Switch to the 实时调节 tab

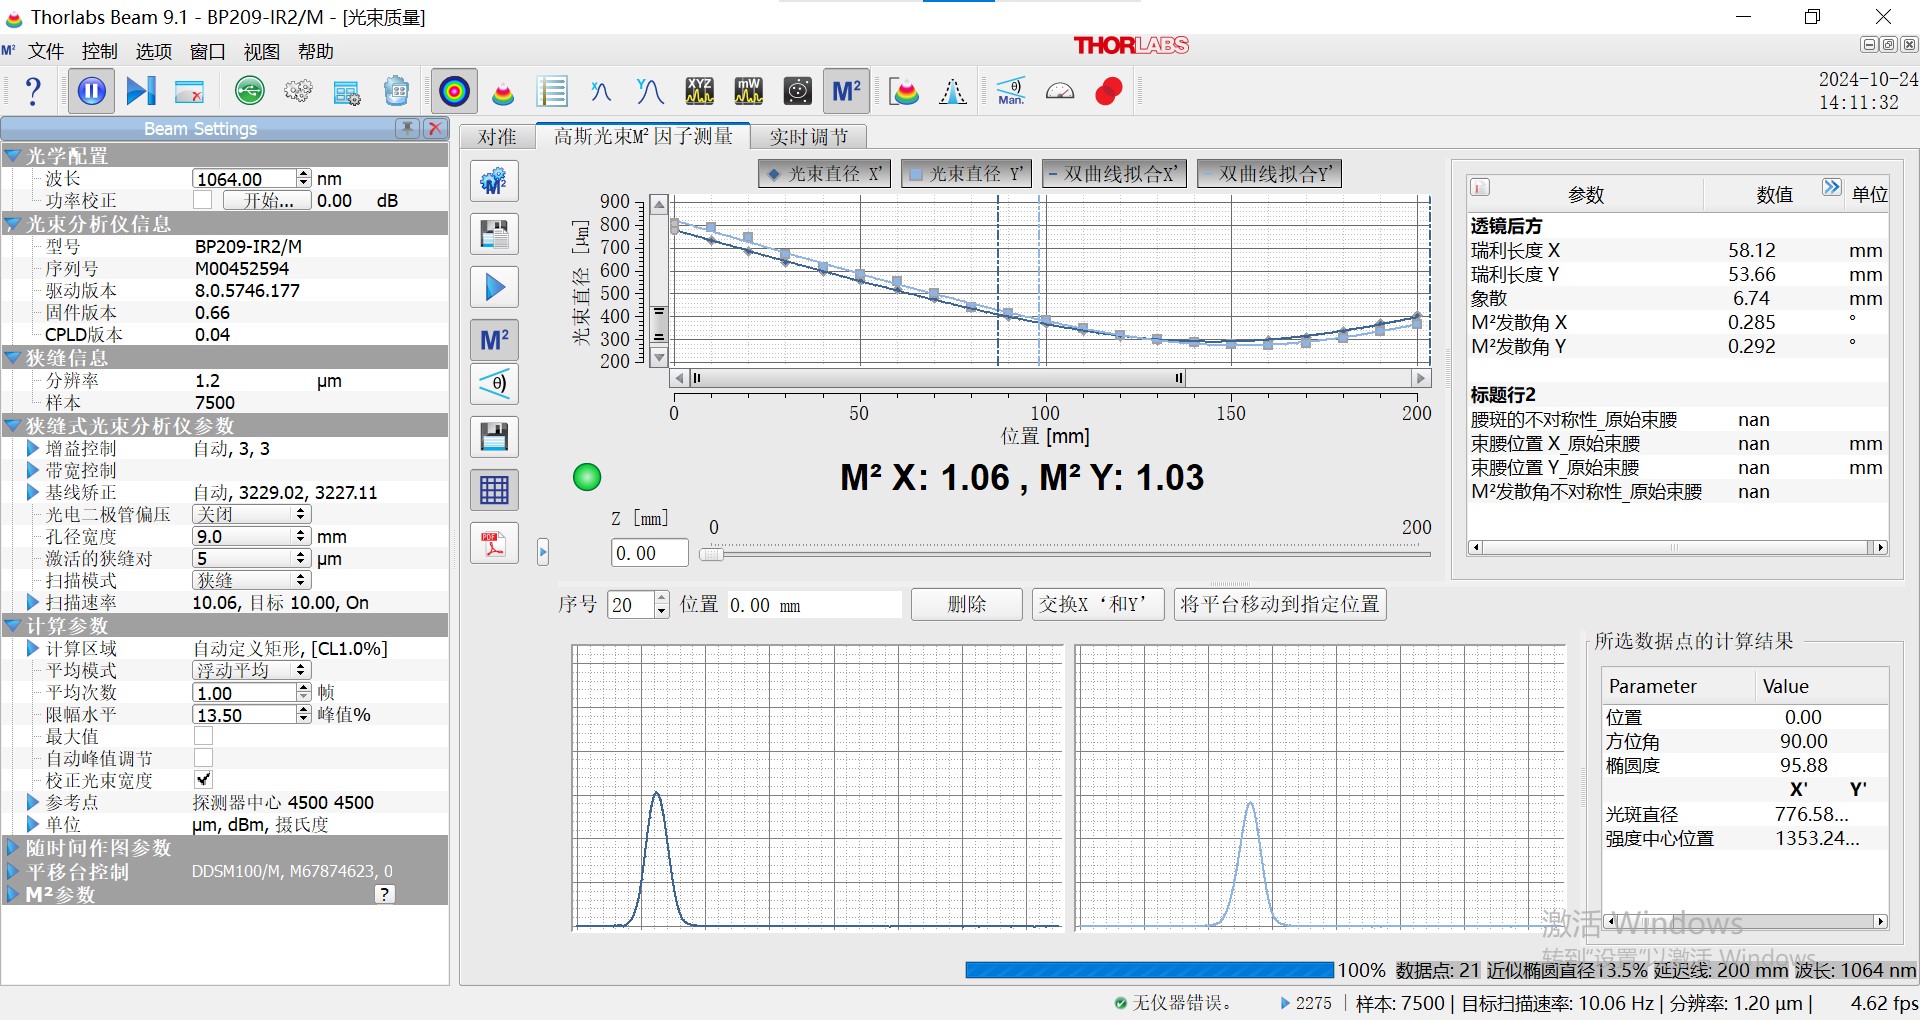(809, 137)
